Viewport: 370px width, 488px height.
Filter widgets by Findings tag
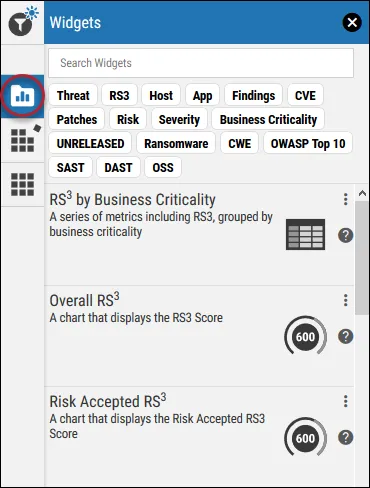(x=254, y=96)
